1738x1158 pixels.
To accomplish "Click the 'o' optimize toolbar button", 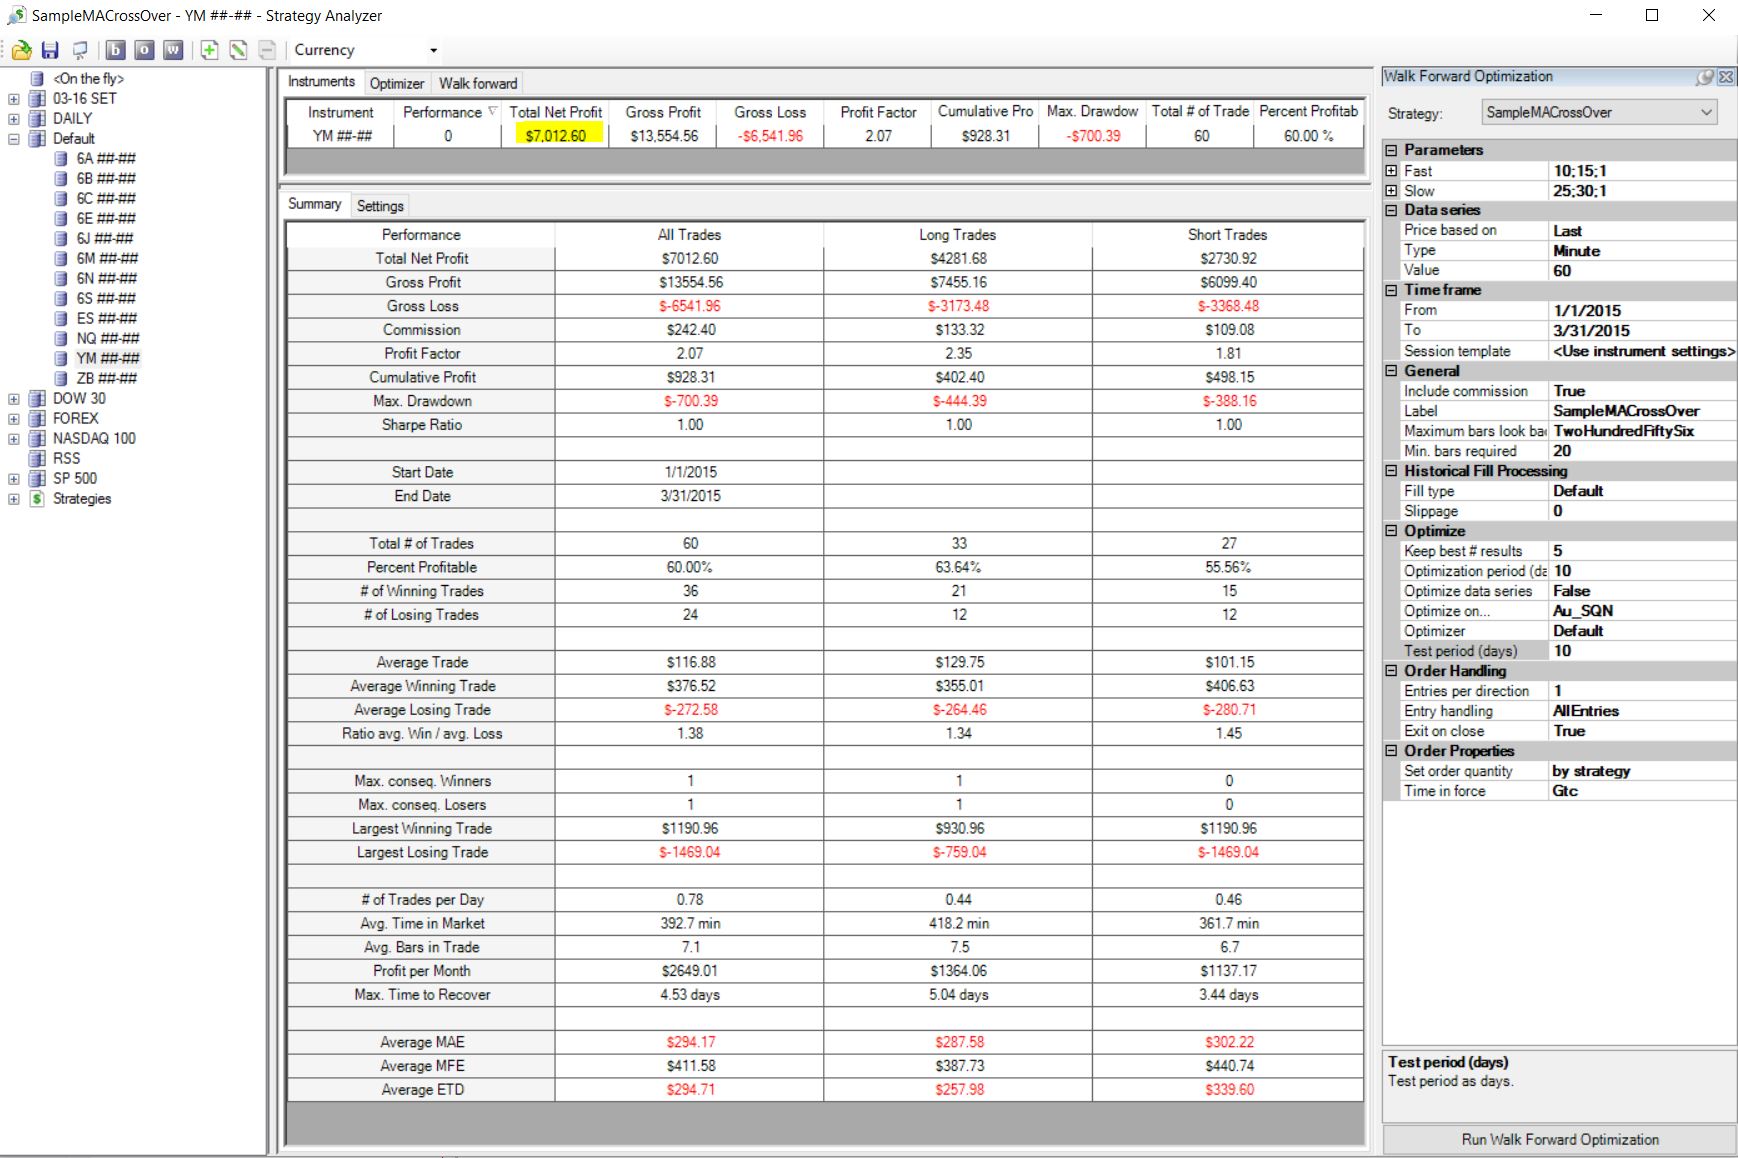I will pos(144,50).
